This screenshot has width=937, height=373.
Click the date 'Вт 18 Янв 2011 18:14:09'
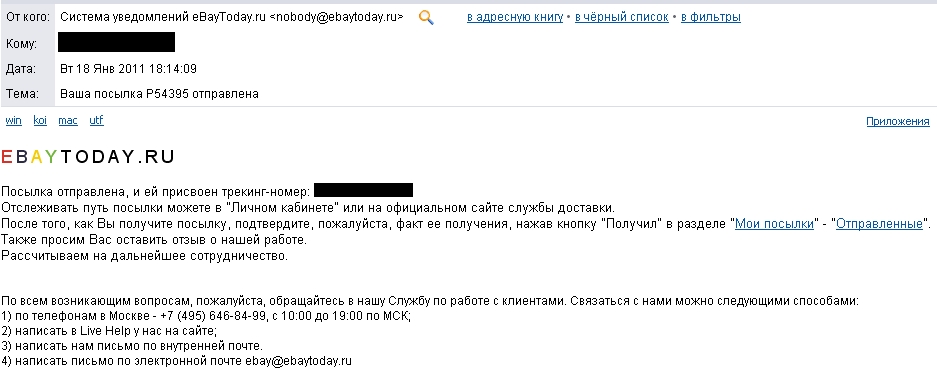[128, 69]
